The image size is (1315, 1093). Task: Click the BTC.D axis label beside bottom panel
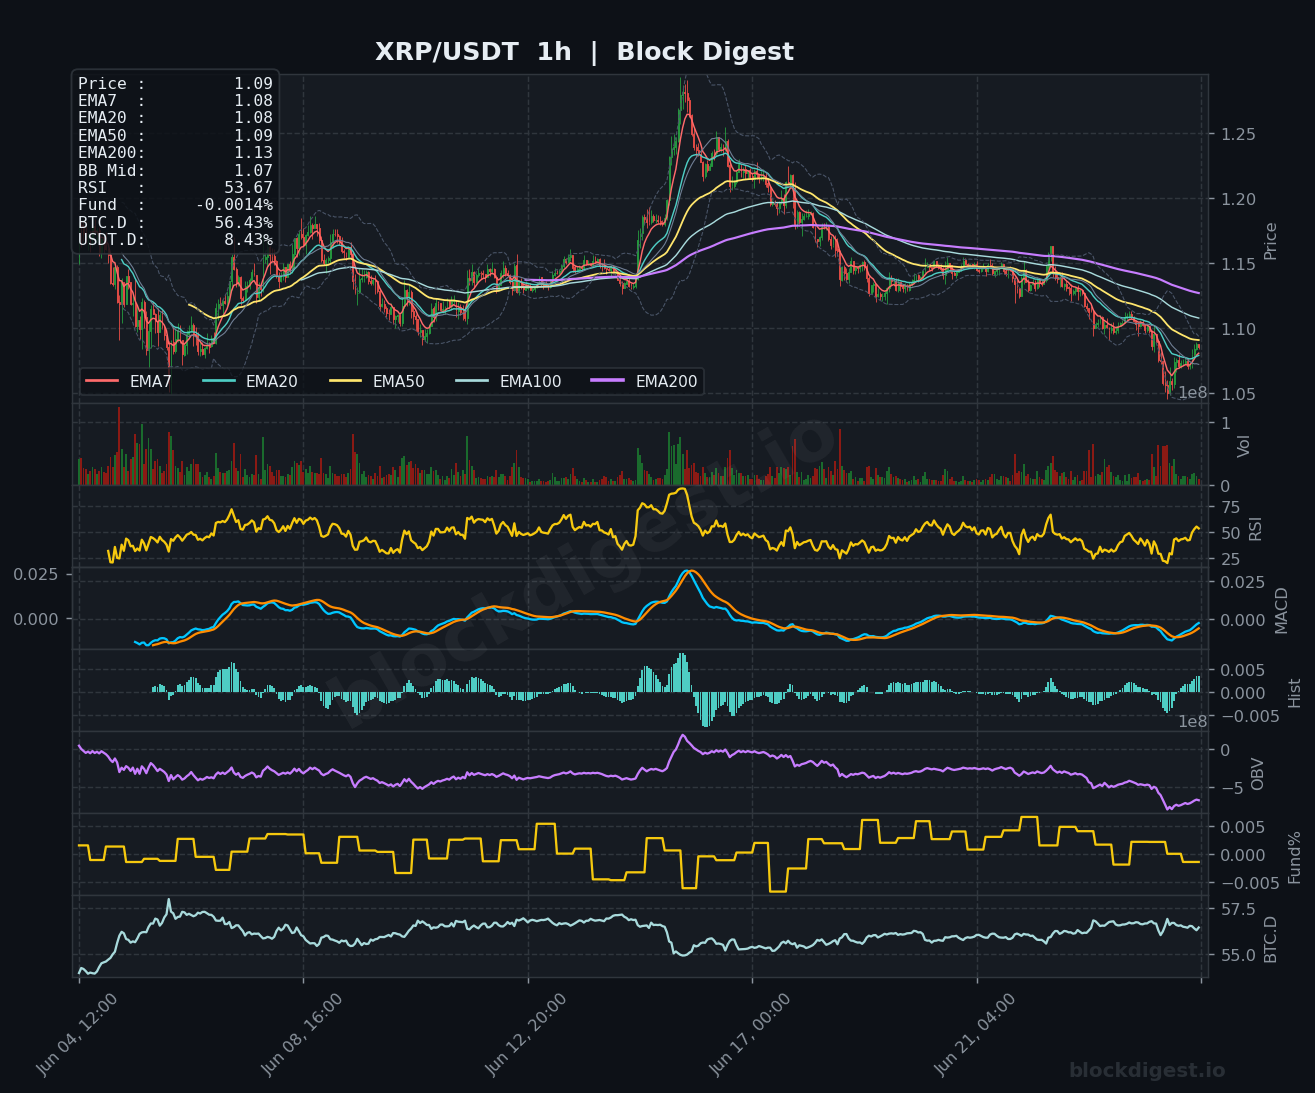(1271, 939)
